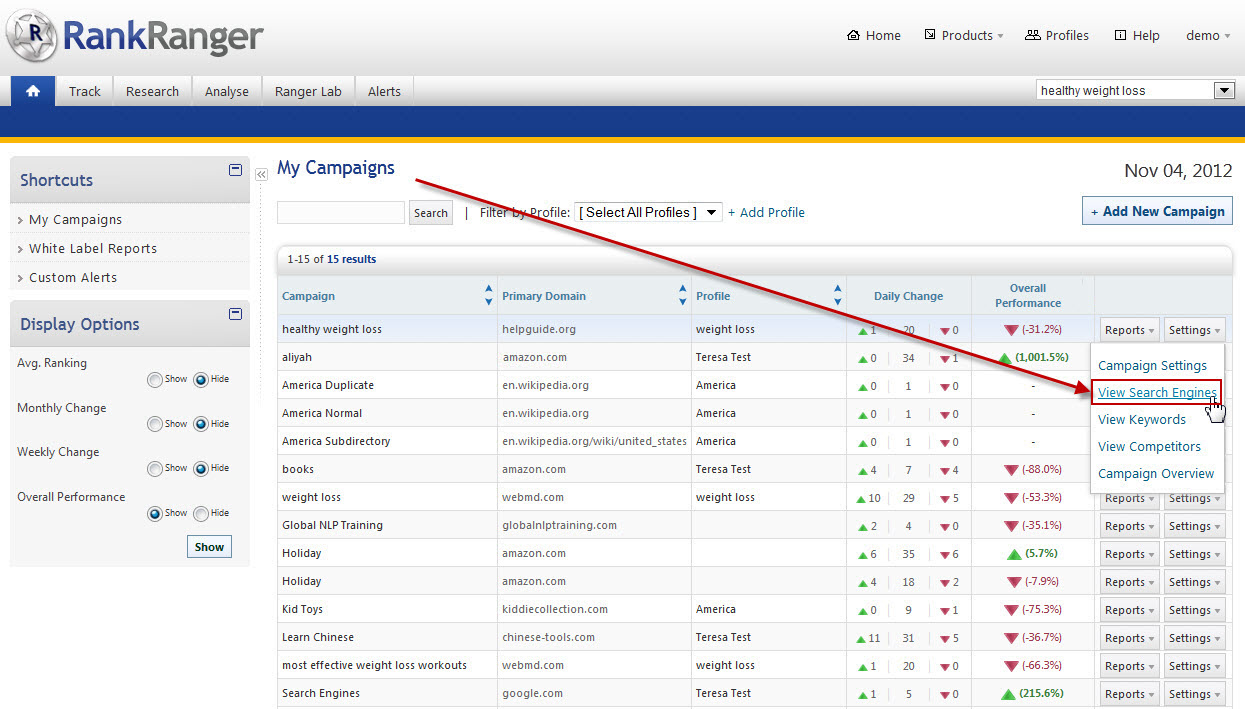Open Reports dropdown for healthy weight loss
Image resolution: width=1245 pixels, height=709 pixels.
[x=1130, y=330]
